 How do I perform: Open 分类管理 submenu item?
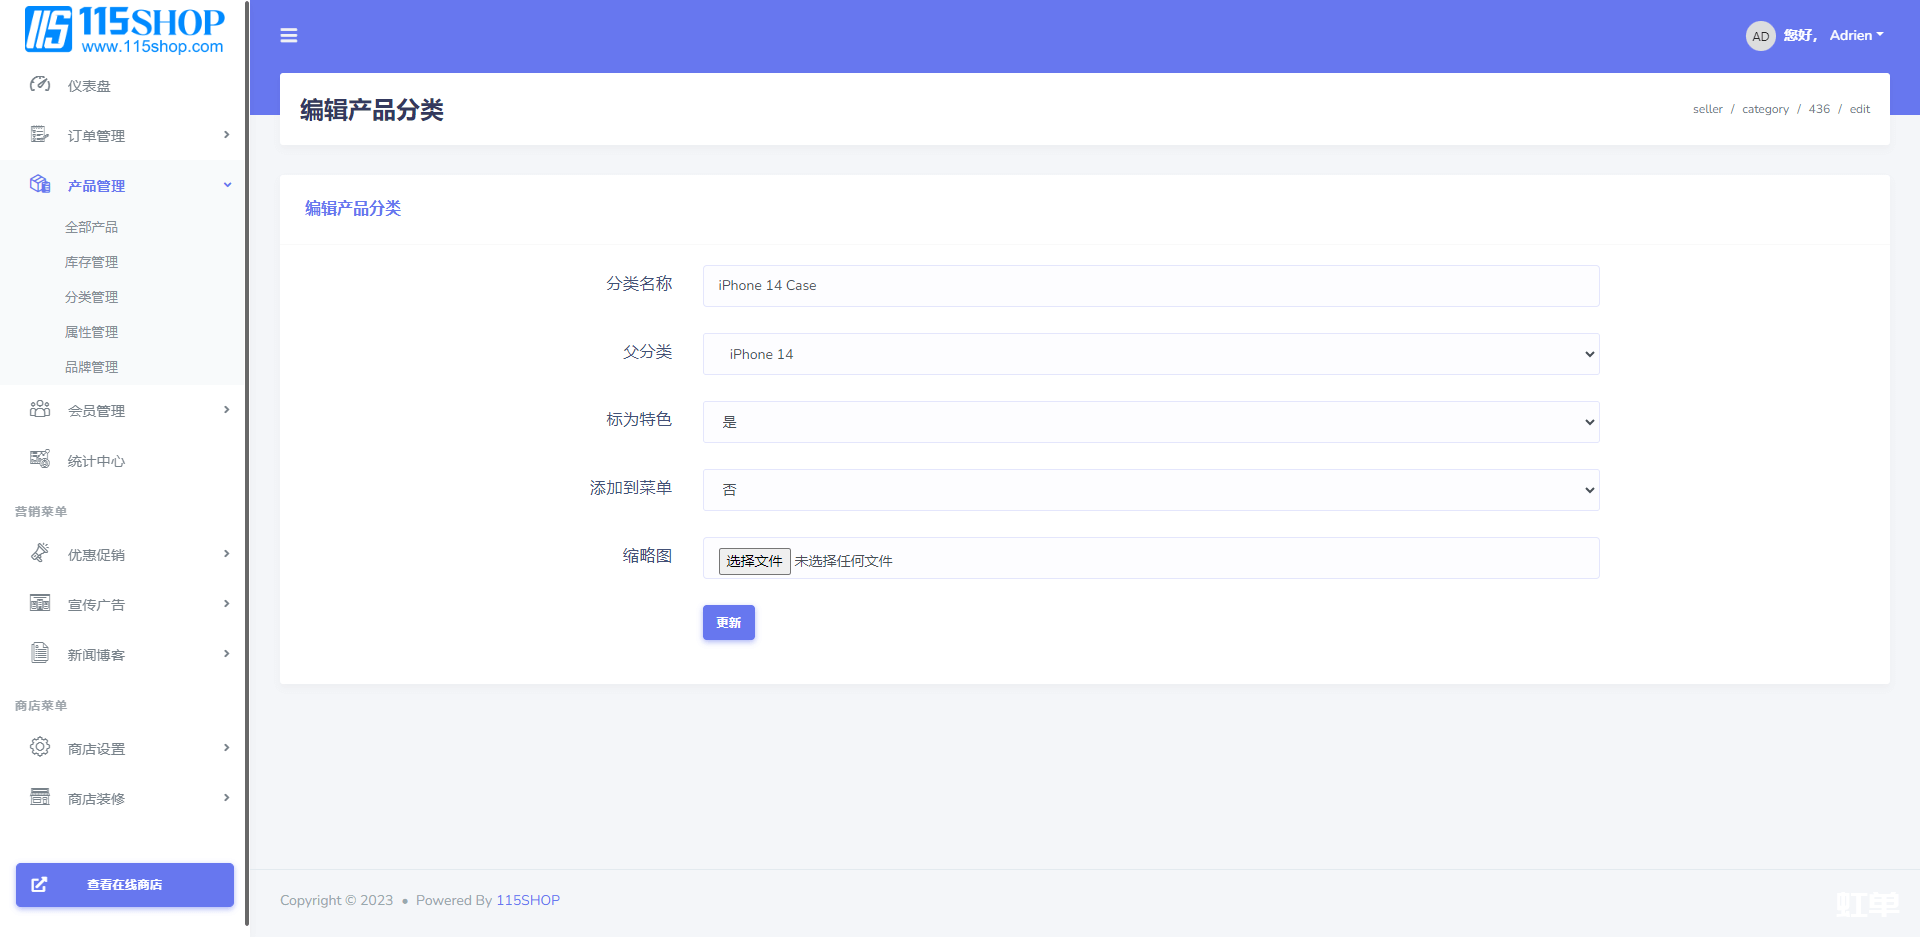coord(91,297)
